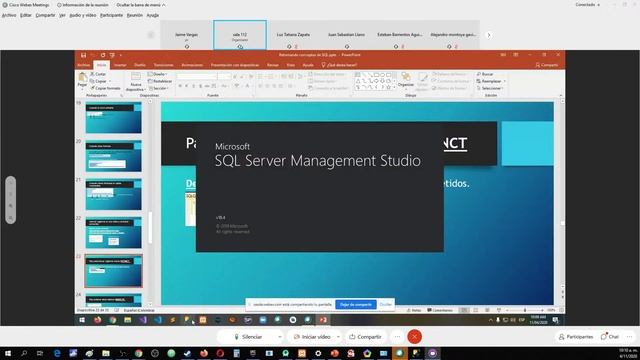Click Compartir in Webex meeting controls

coord(365,337)
